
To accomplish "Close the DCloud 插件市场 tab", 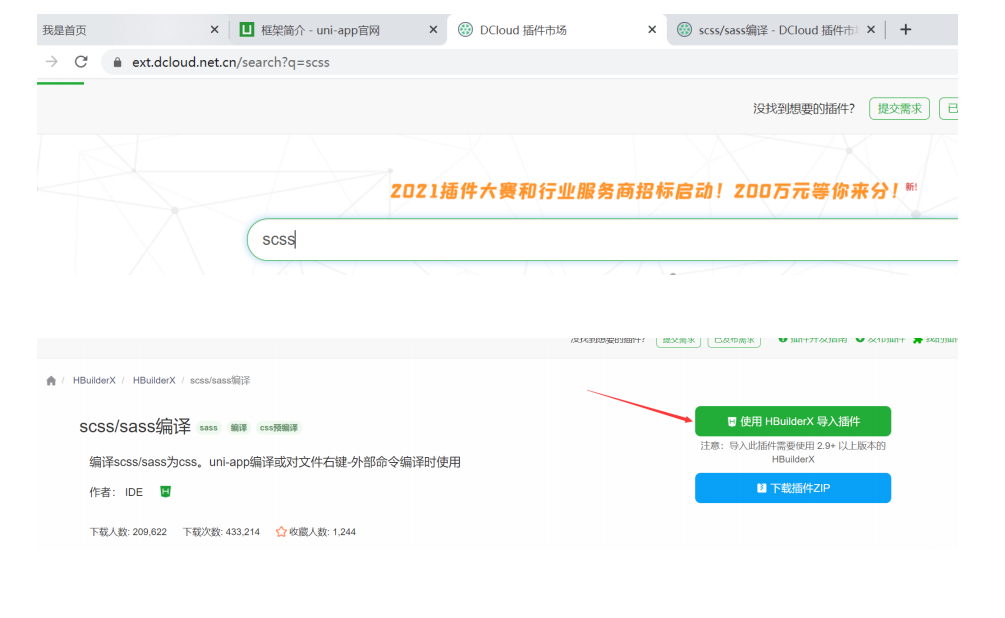I will tap(652, 29).
